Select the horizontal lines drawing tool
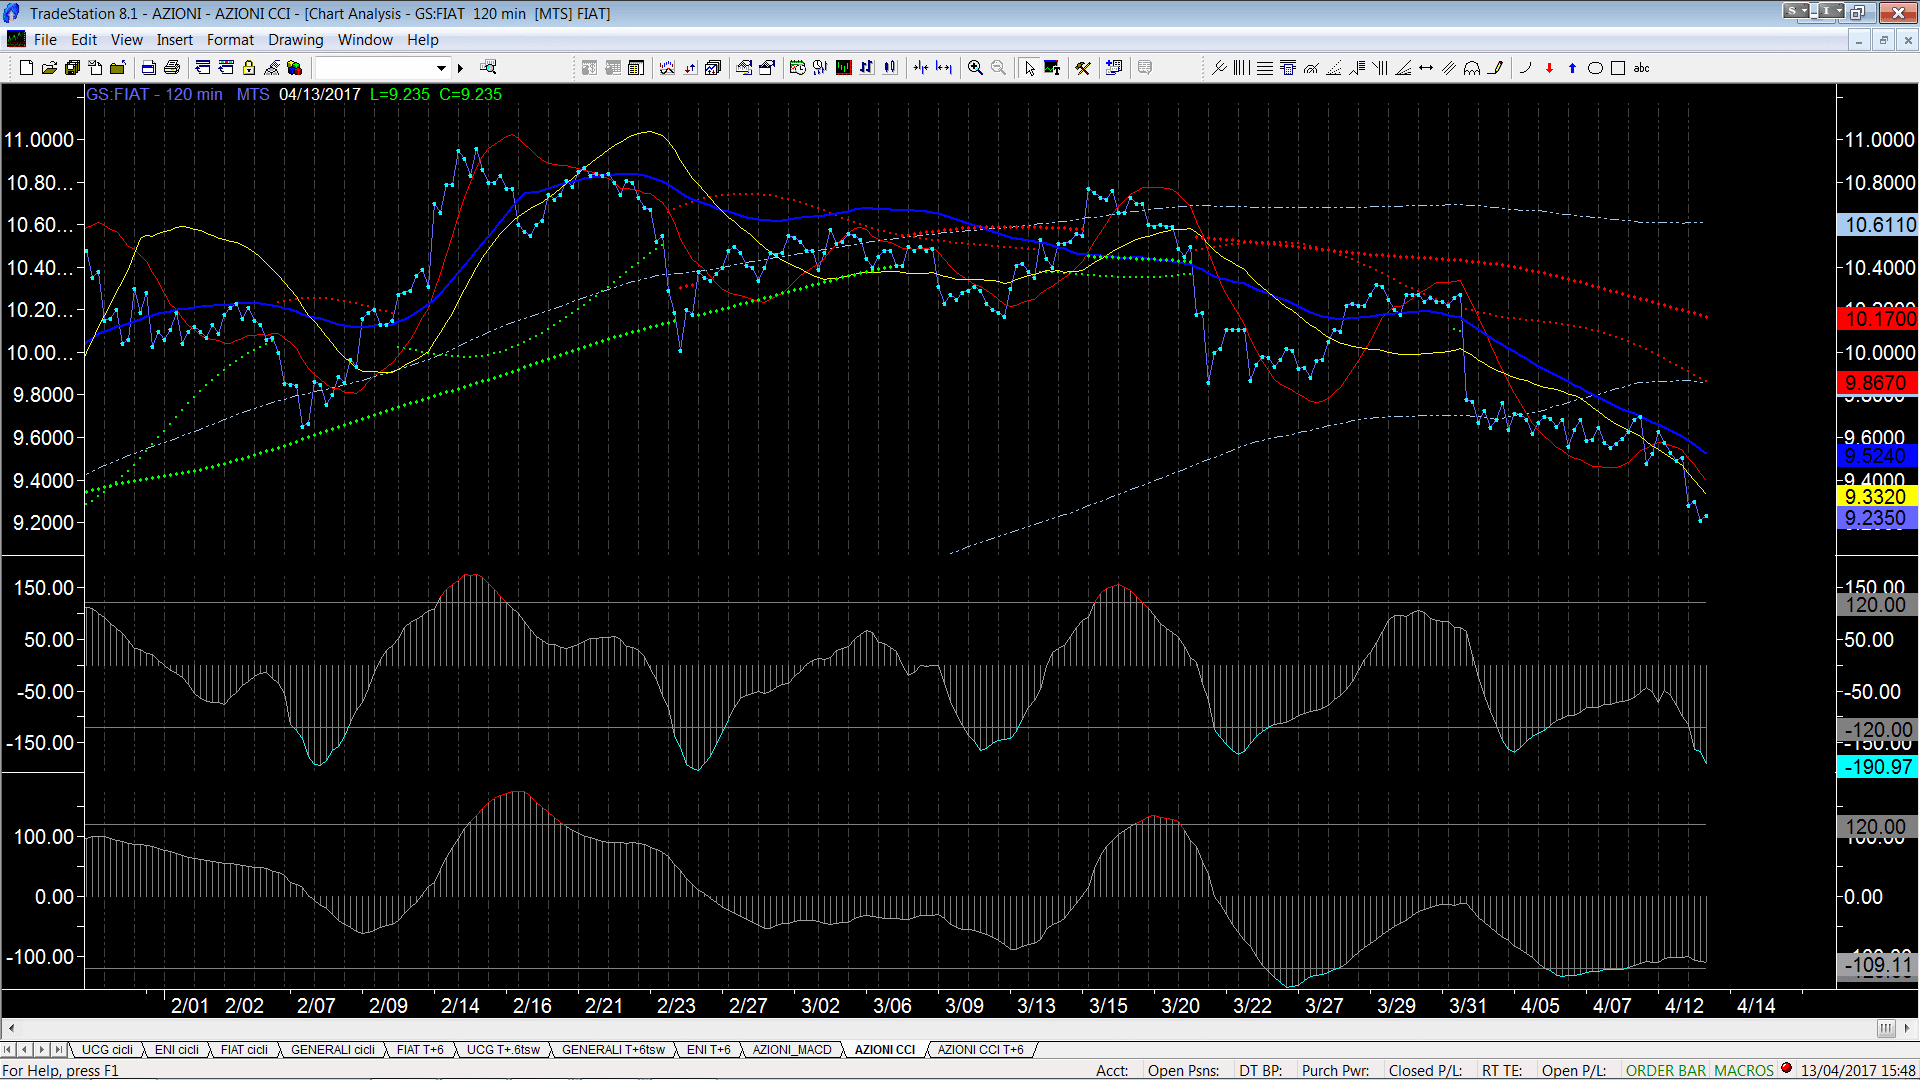This screenshot has height=1080, width=1920. pos(1265,68)
